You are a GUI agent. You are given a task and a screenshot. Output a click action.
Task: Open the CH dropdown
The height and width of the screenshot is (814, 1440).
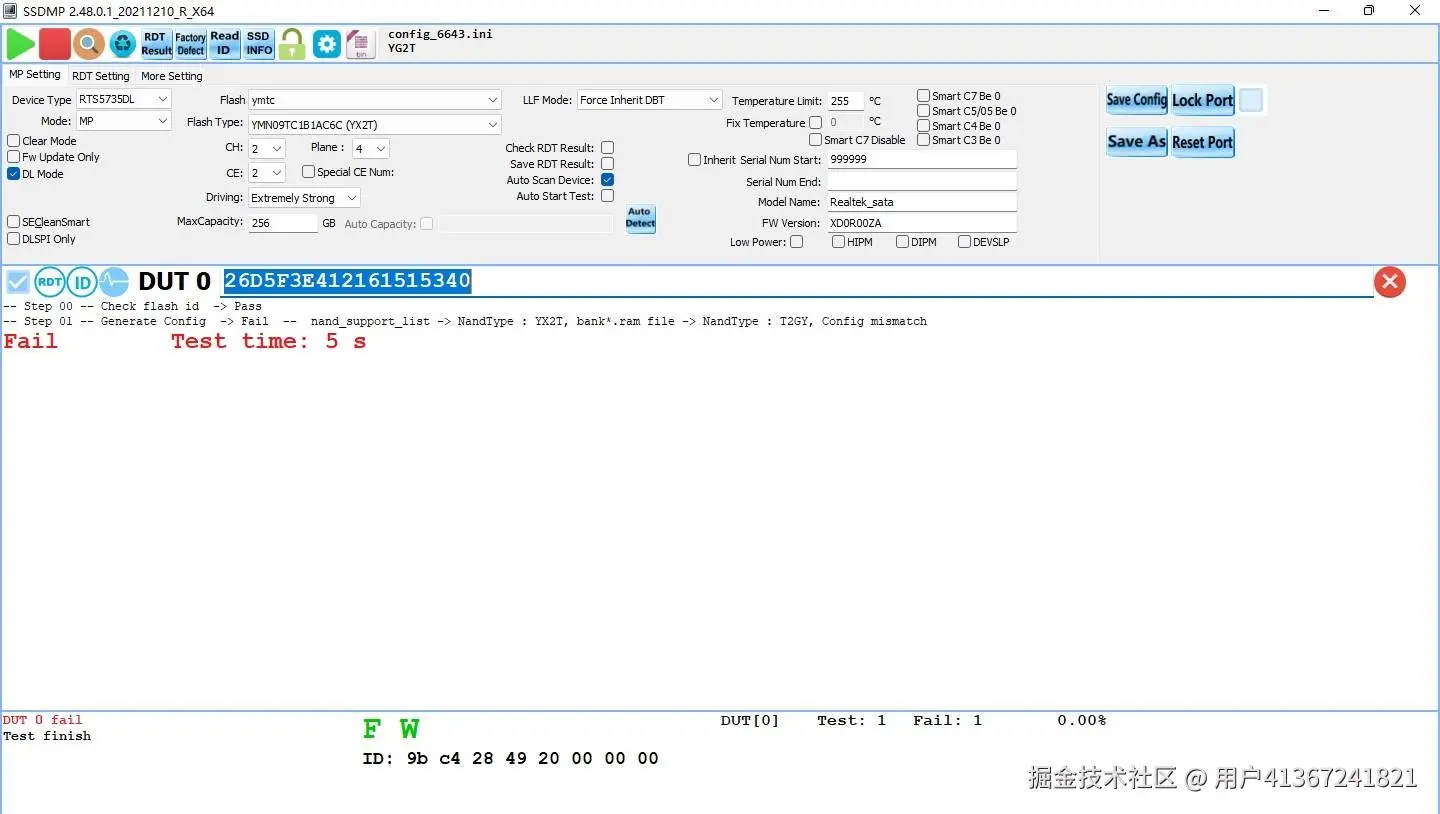click(x=267, y=148)
